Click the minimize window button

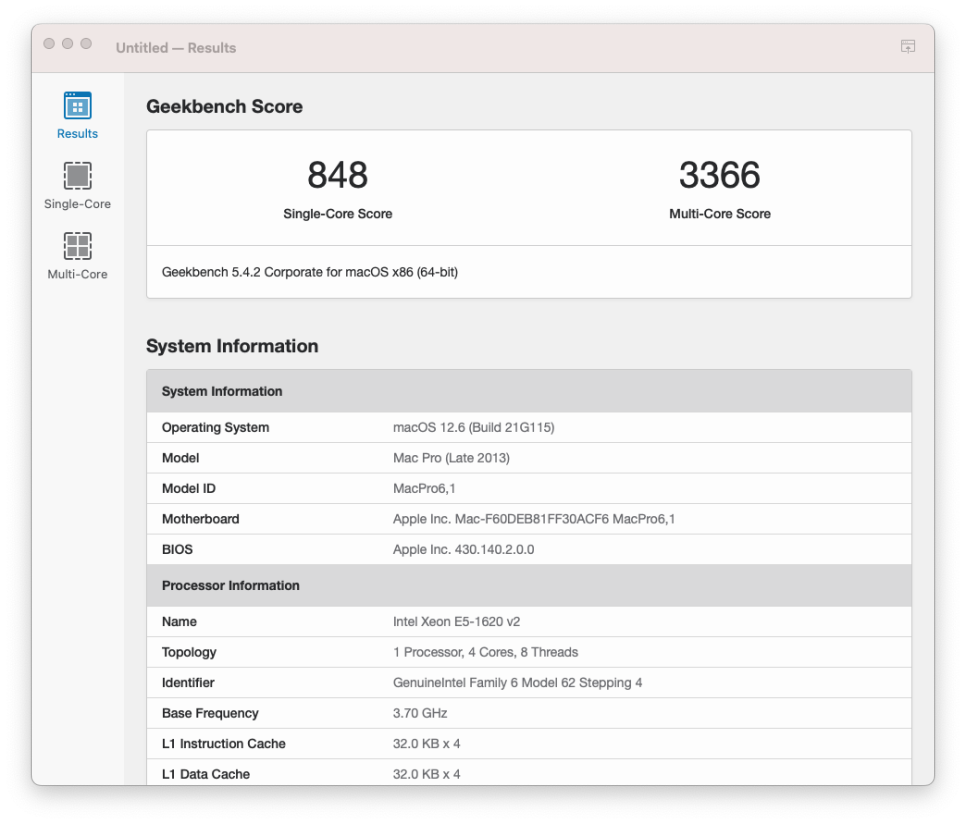68,44
